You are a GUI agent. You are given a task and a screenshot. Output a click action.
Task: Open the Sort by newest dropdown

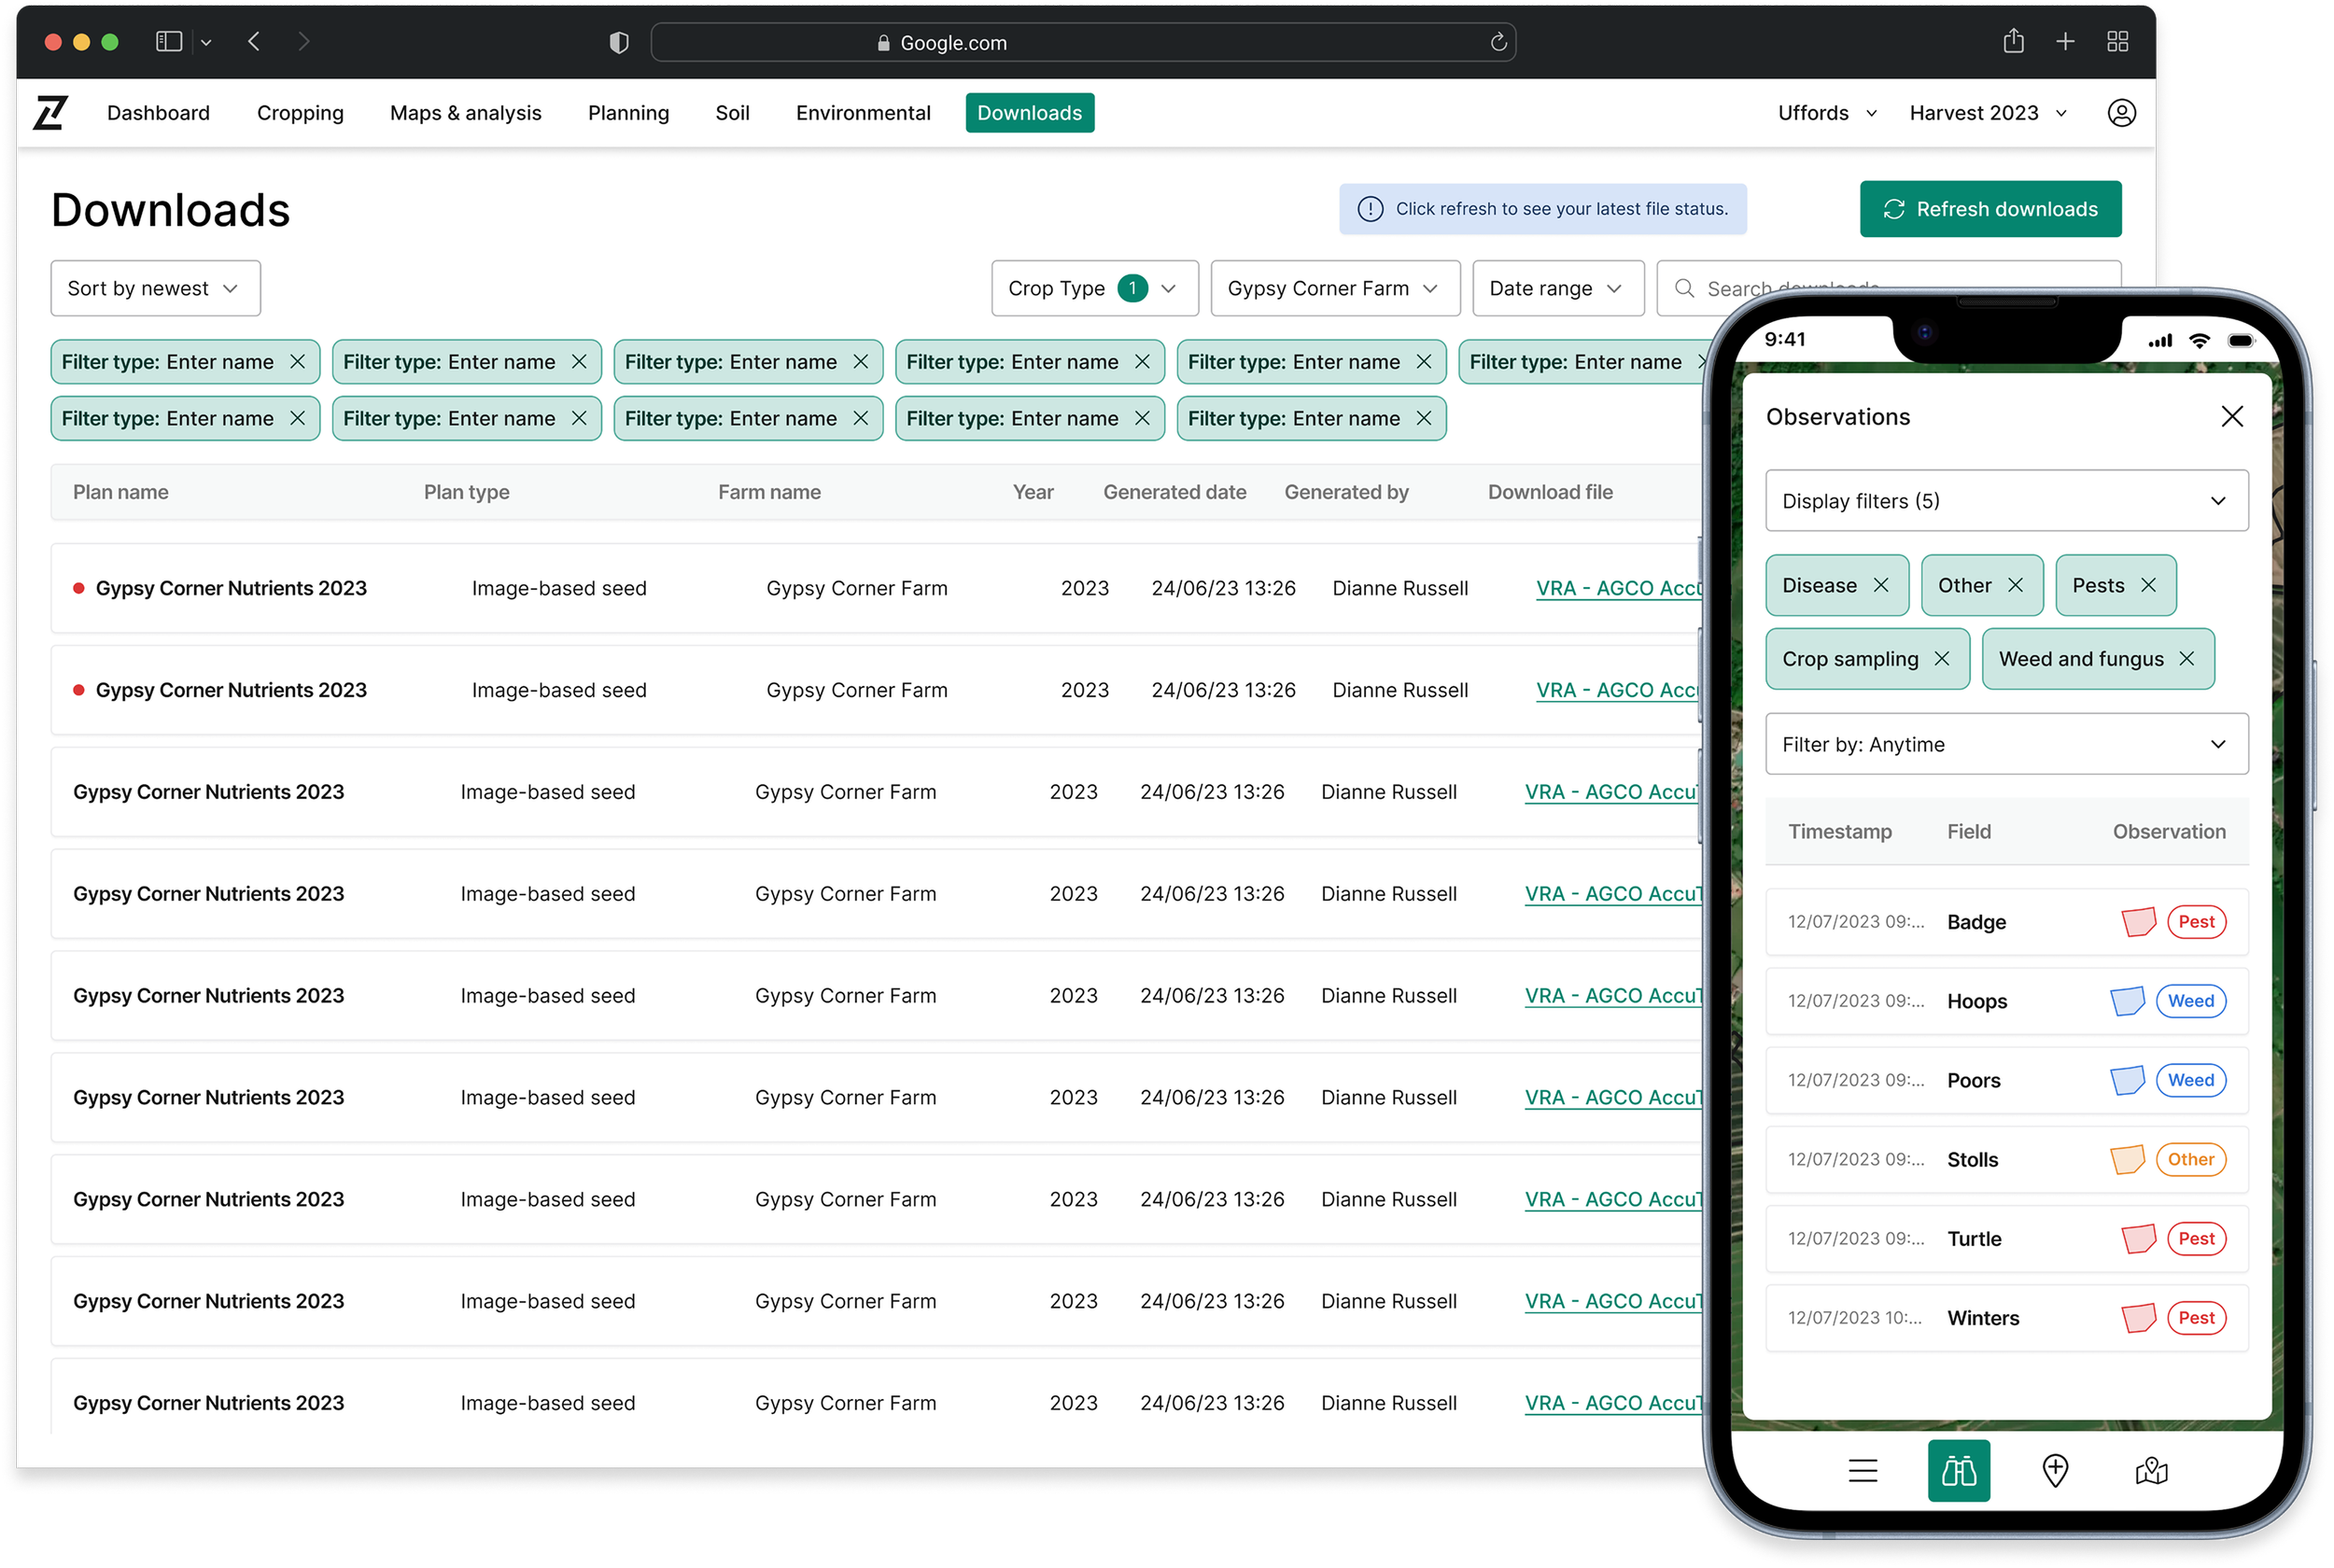155,288
